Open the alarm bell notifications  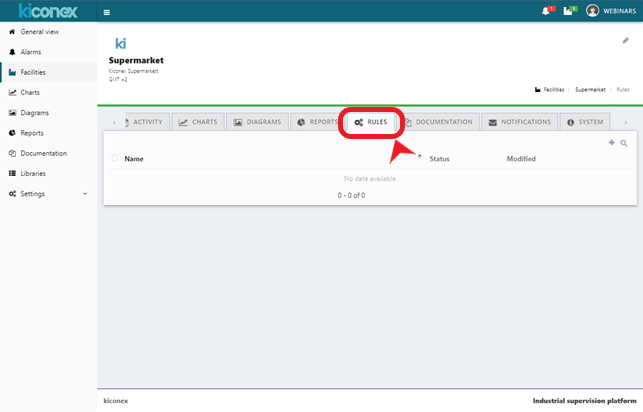coord(546,11)
